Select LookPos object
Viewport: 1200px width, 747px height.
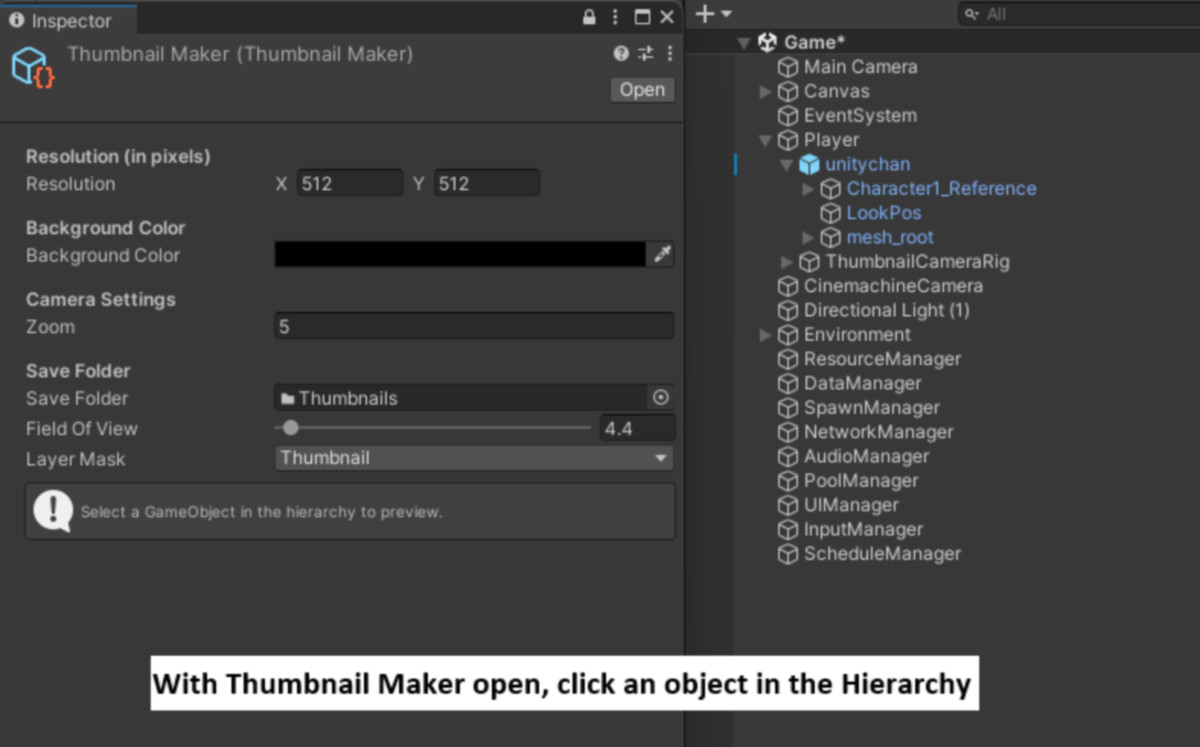pos(884,213)
